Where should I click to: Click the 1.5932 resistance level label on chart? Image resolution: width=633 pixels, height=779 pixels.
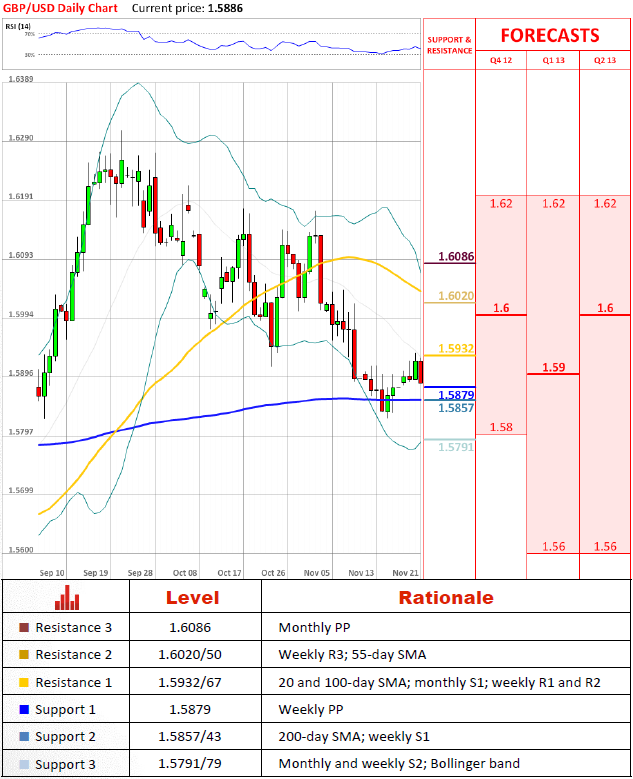455,349
